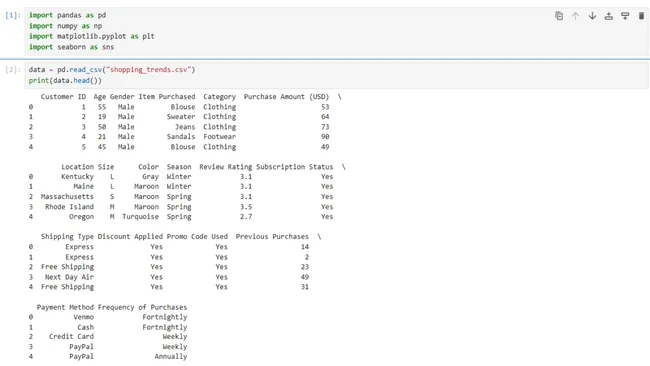Click the "Turquoise" color value
650x366 pixels.
coord(140,216)
